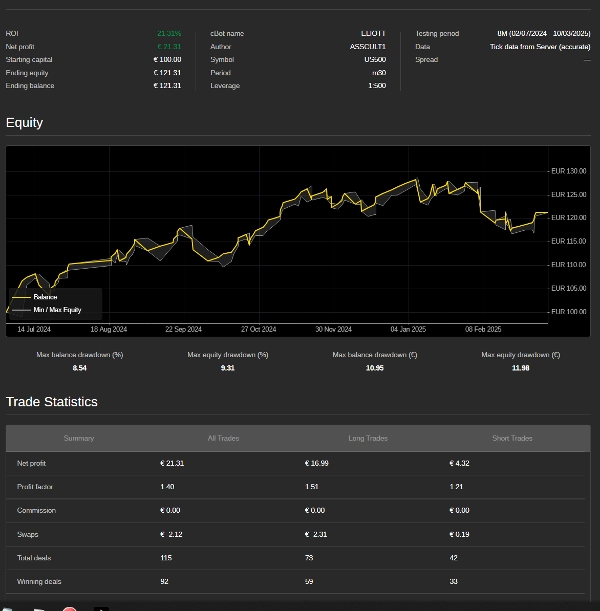Select the Ending equity value € 121.31
Screen dimensions: 600x611
(167, 73)
